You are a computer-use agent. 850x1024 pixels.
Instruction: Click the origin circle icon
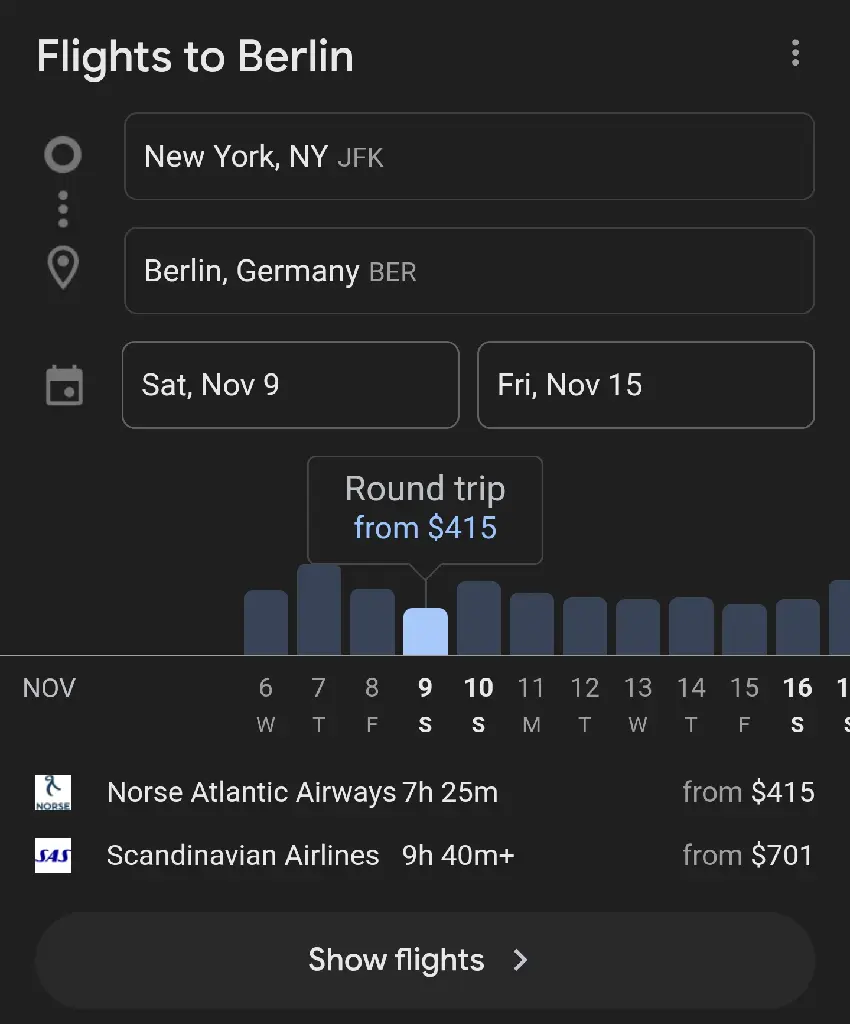(63, 155)
